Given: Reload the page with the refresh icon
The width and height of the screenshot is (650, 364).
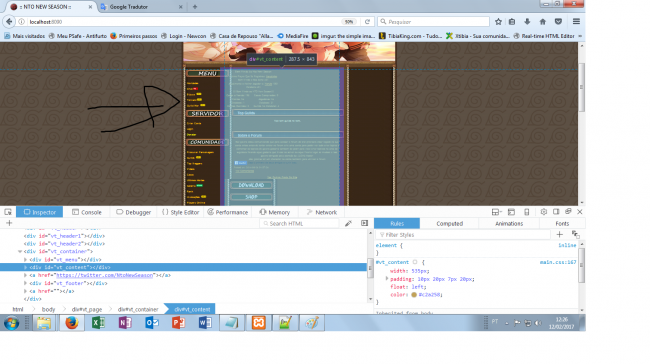Looking at the screenshot, I should pos(367,22).
